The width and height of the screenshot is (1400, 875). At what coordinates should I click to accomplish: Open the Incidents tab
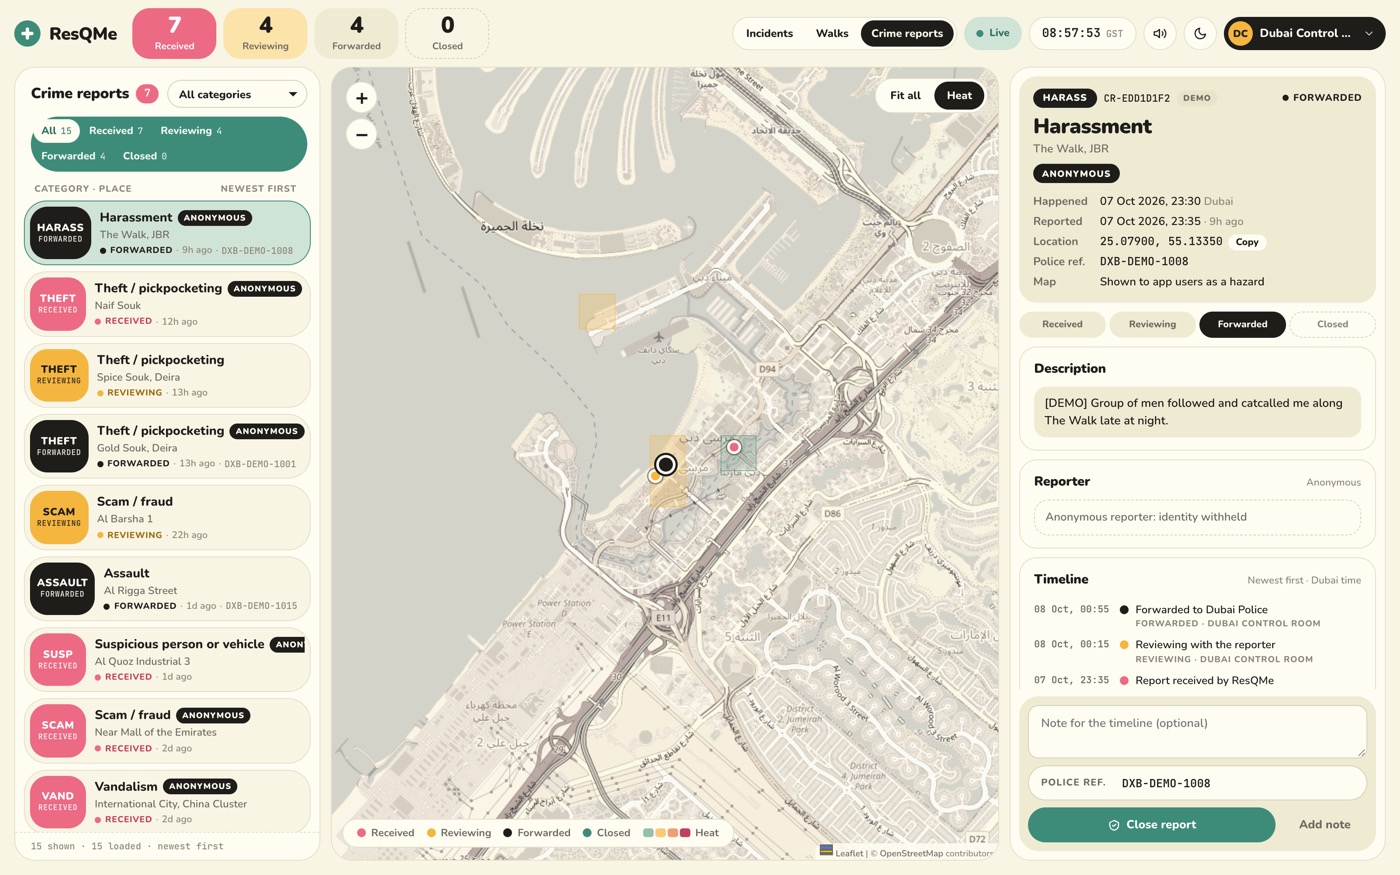769,33
